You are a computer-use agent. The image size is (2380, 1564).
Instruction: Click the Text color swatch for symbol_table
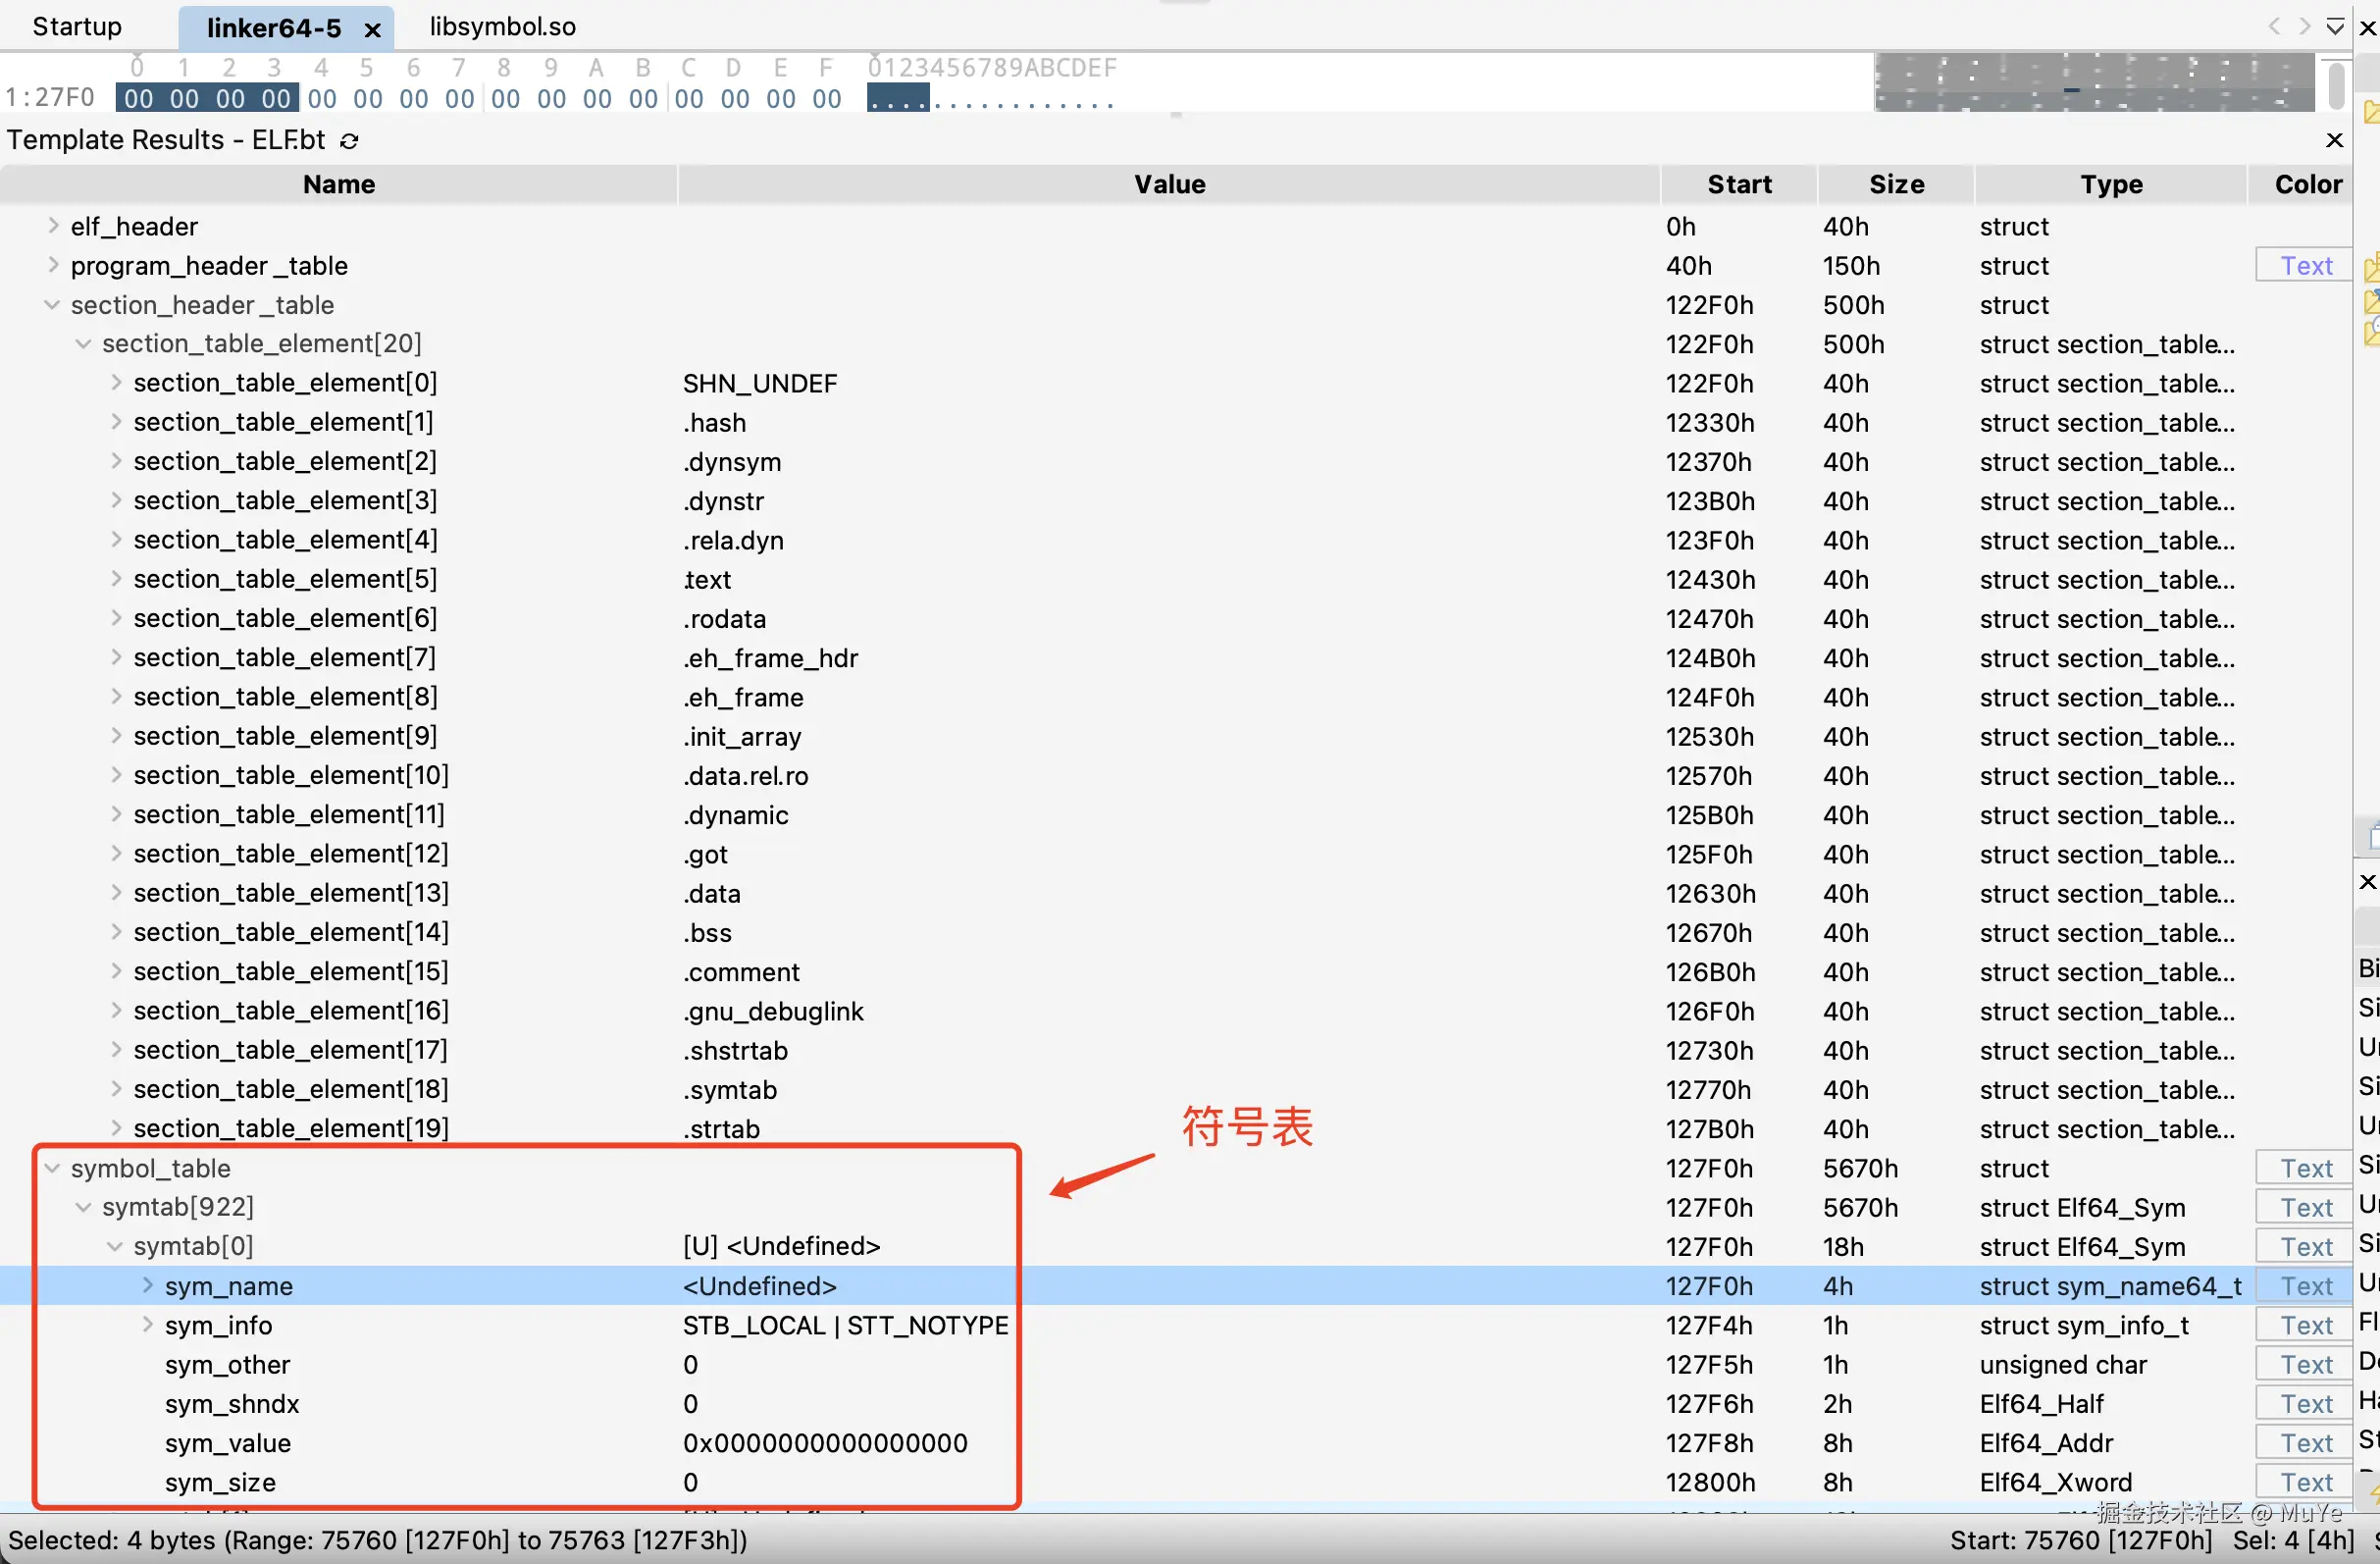point(2303,1167)
